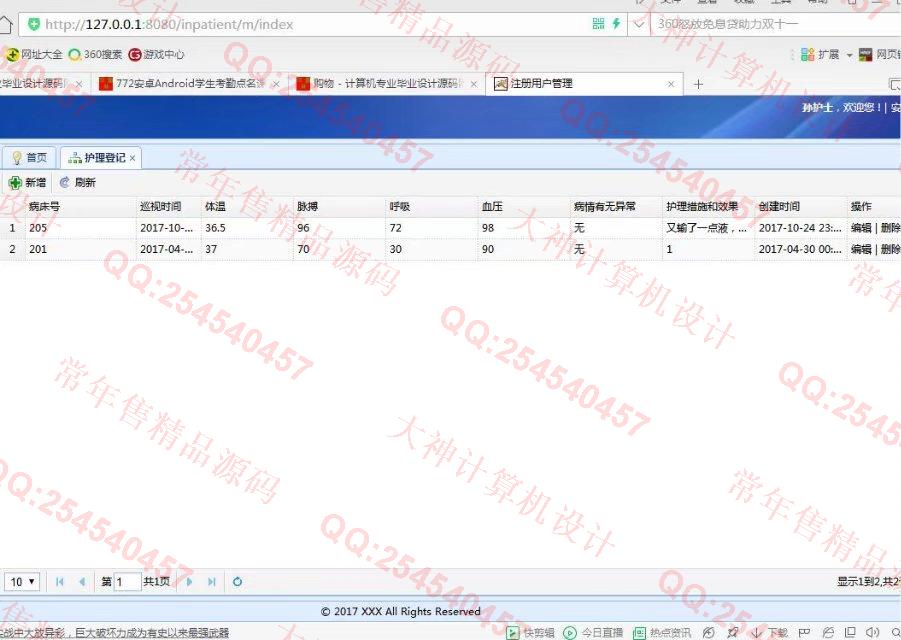Close the 护理登记 panel tab
The height and width of the screenshot is (640, 901).
point(132,158)
